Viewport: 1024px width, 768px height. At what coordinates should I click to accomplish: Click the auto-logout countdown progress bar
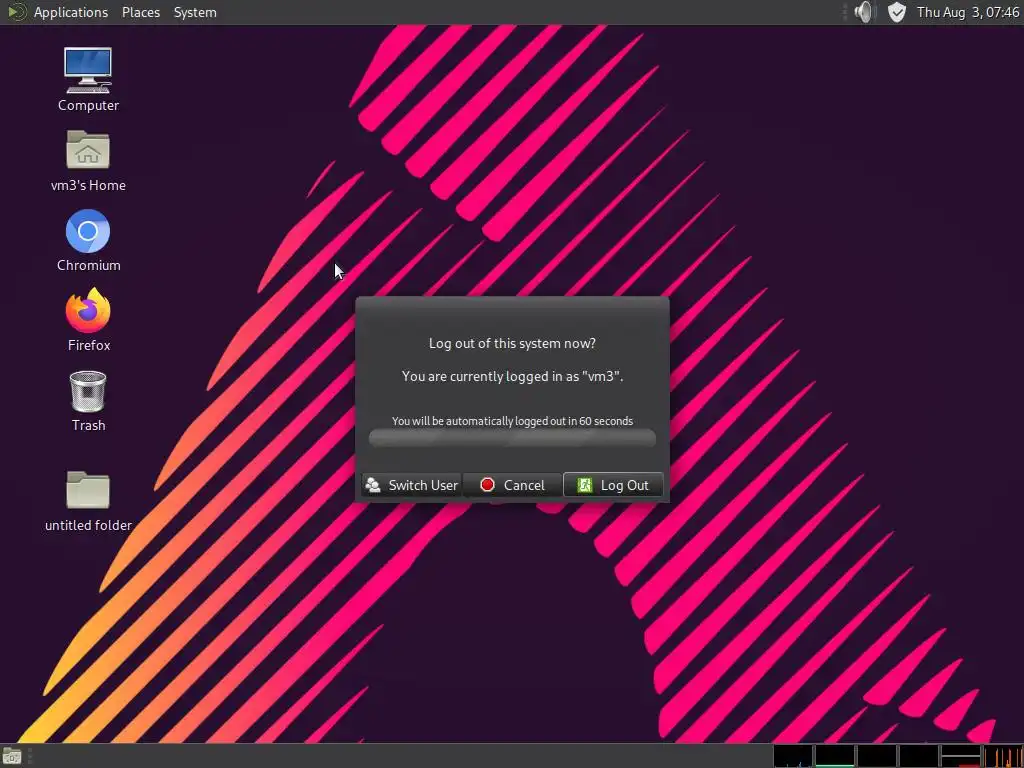tap(512, 438)
